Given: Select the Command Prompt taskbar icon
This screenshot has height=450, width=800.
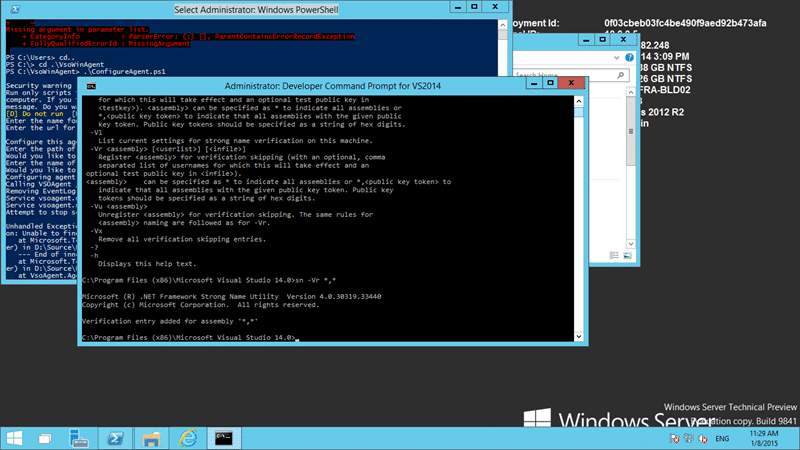Looking at the screenshot, I should 223,438.
